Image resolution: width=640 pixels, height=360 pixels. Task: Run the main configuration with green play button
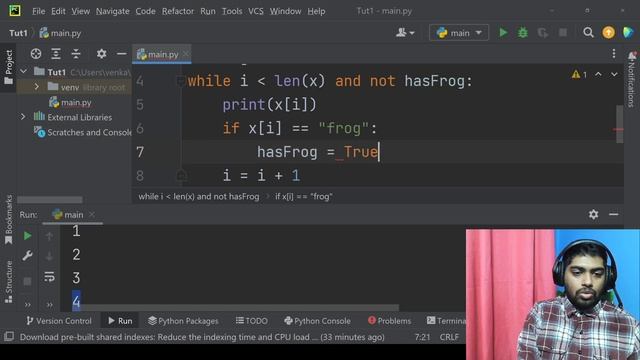[x=503, y=33]
